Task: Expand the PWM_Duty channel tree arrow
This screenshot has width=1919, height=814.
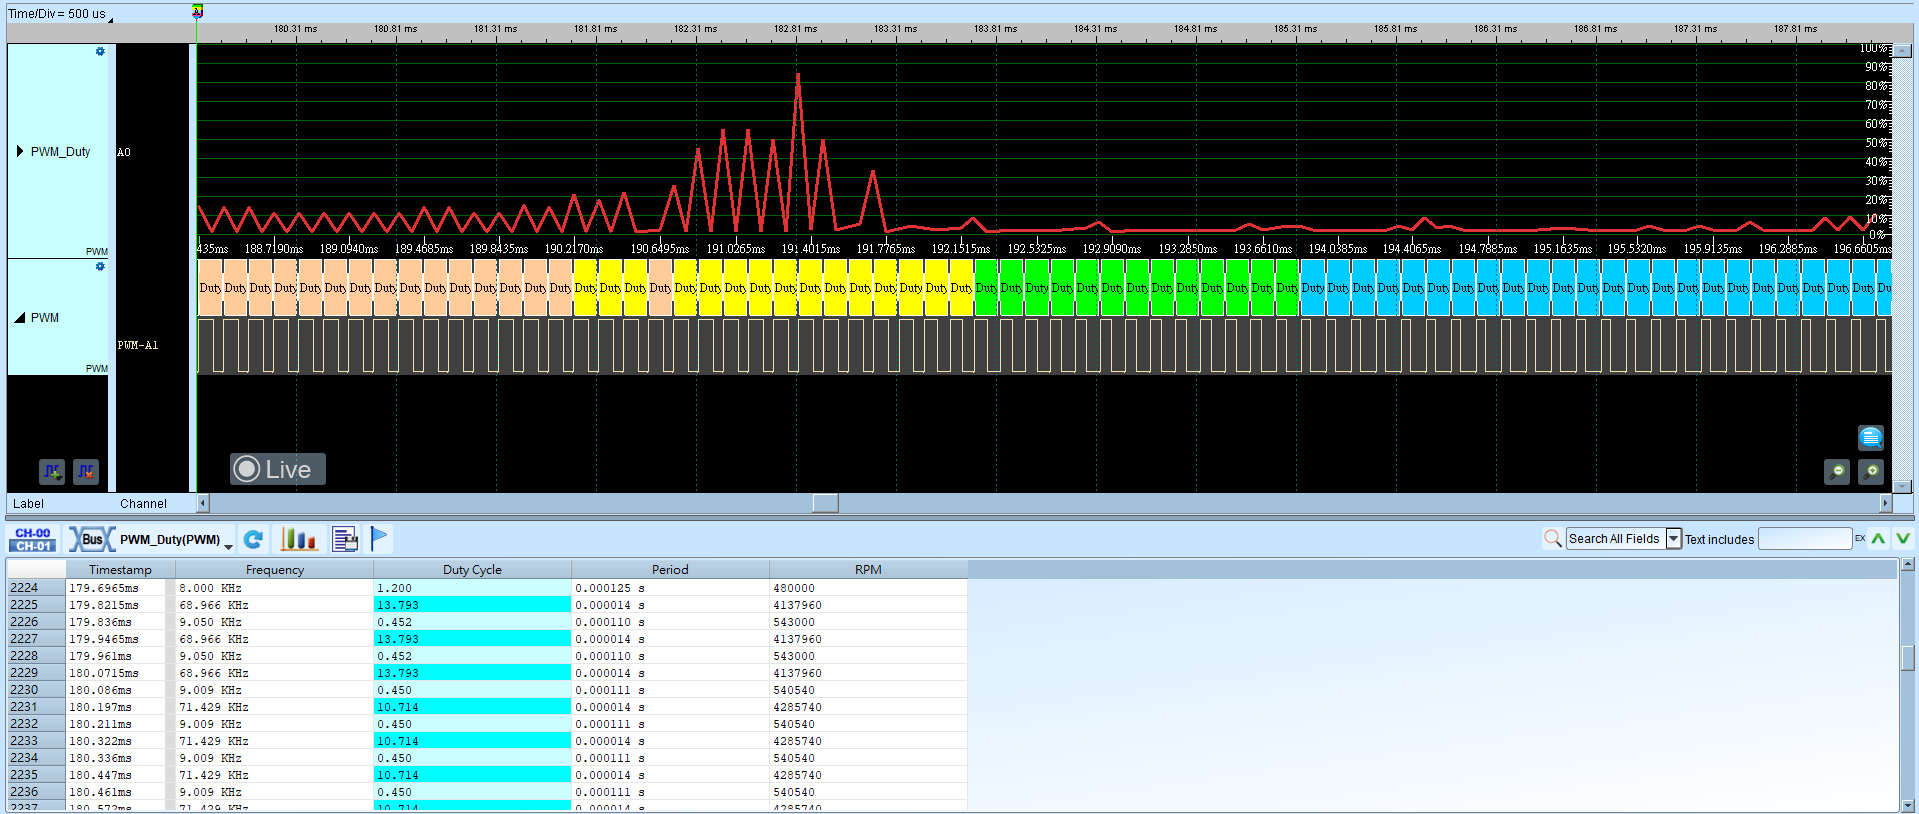Action: 20,151
